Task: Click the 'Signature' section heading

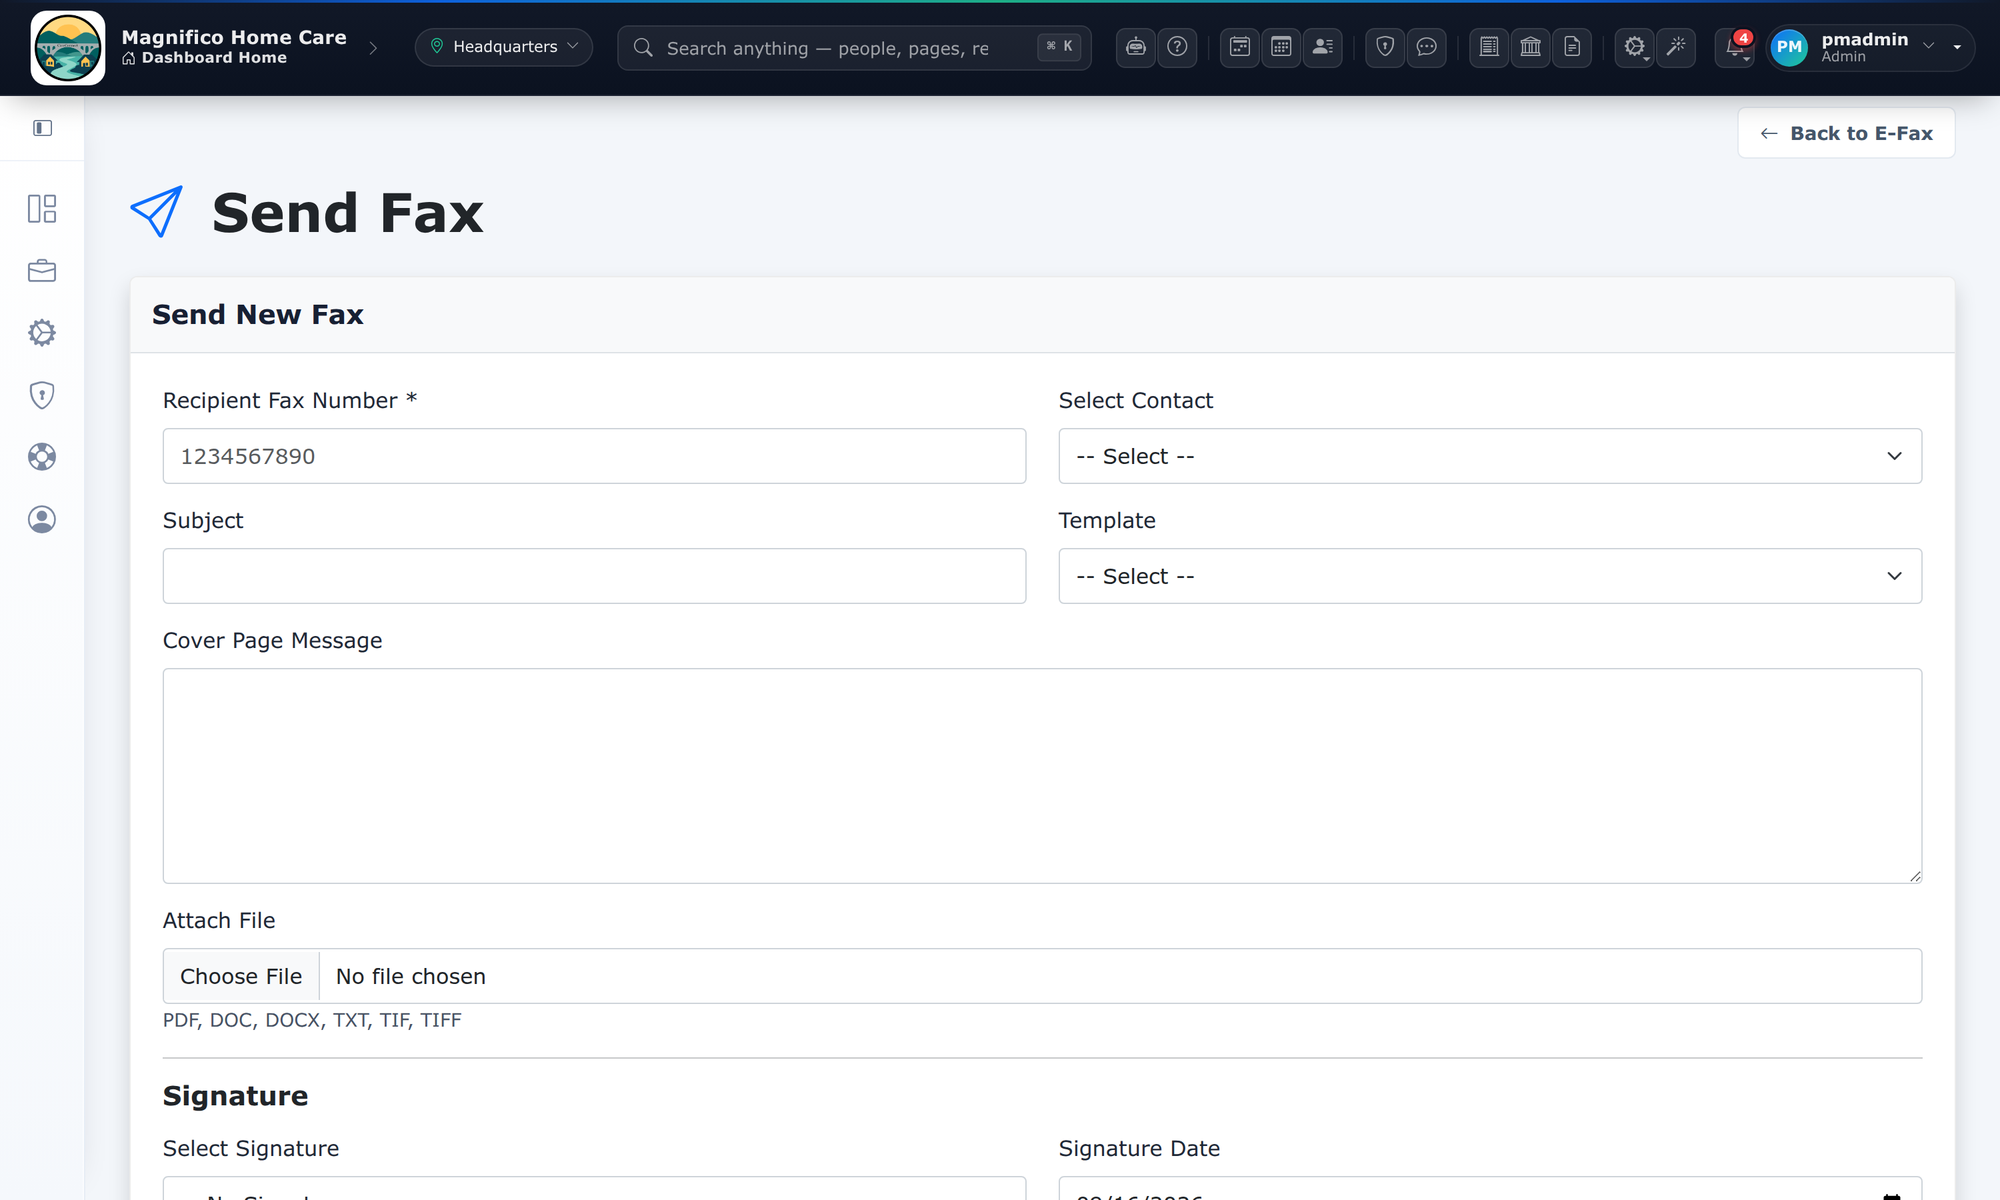Action: pos(235,1096)
